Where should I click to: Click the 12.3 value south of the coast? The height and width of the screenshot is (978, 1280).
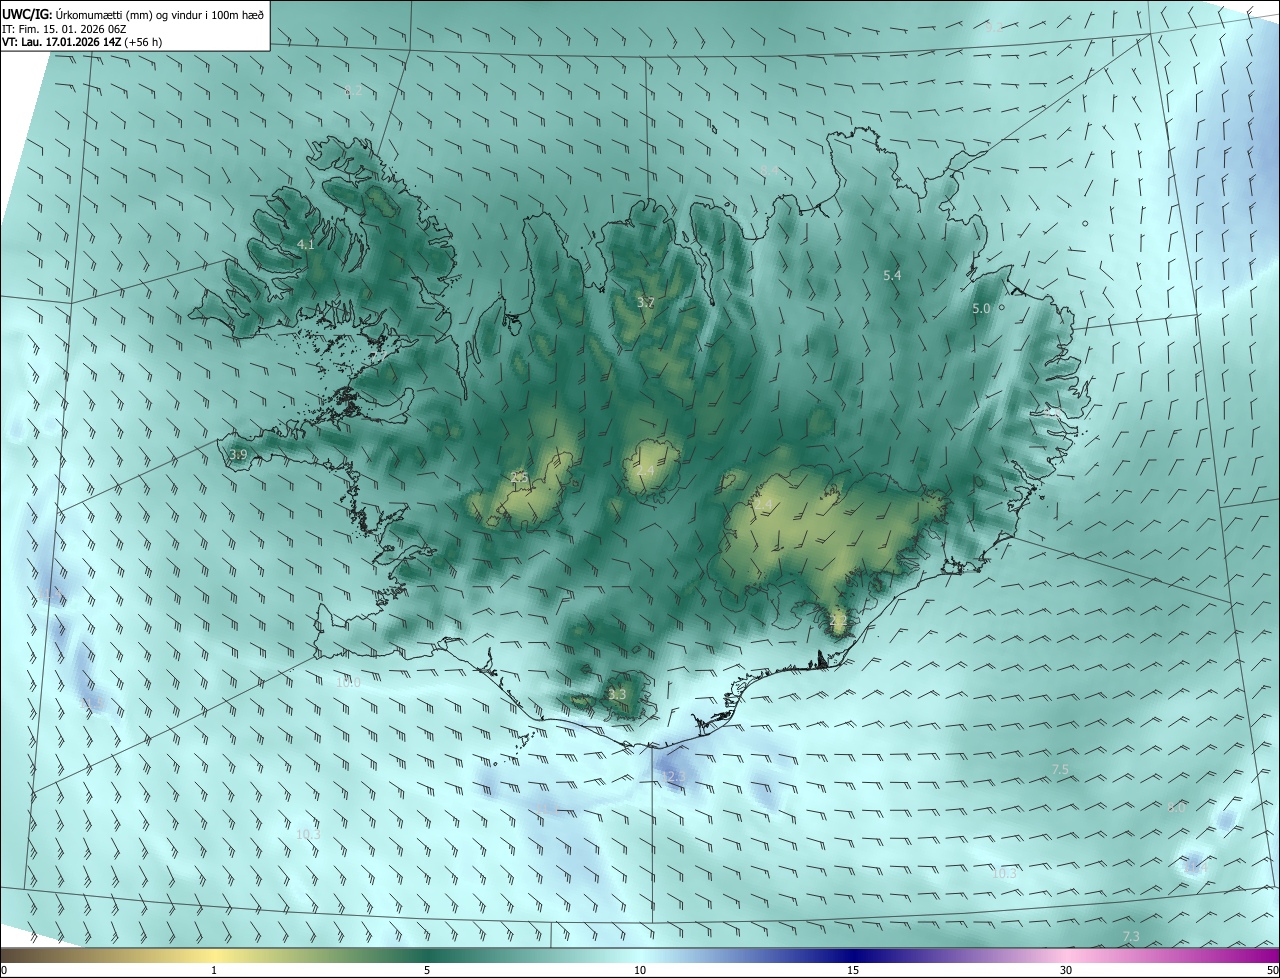coord(675,777)
